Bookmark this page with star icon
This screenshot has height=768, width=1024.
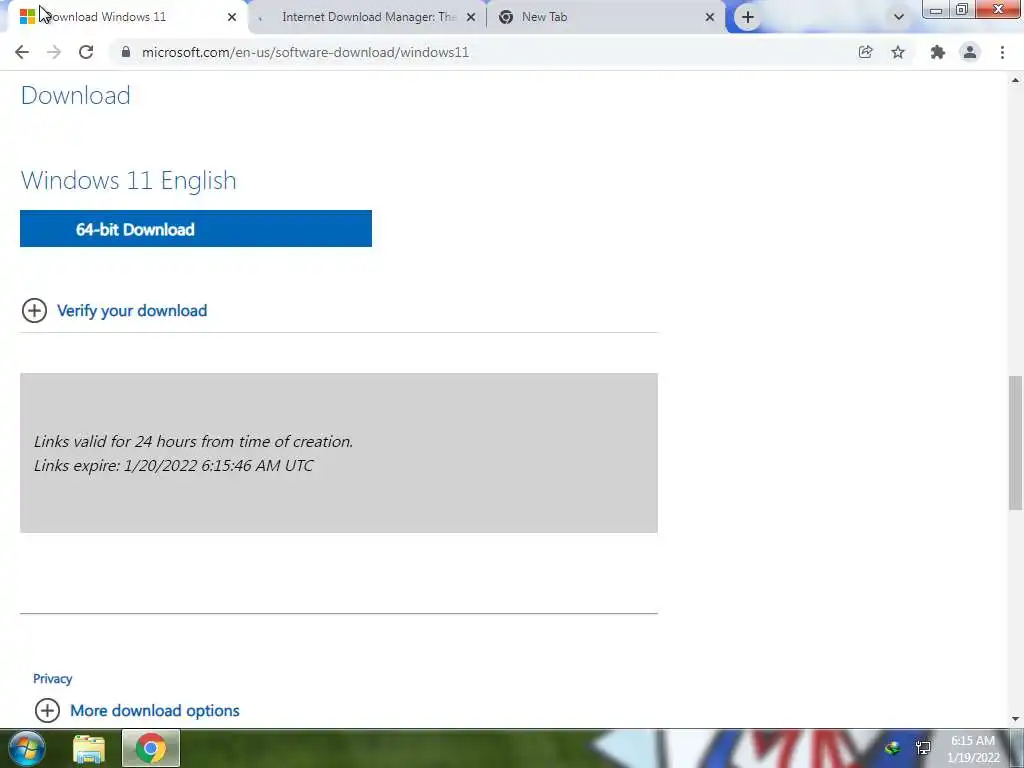pos(898,52)
